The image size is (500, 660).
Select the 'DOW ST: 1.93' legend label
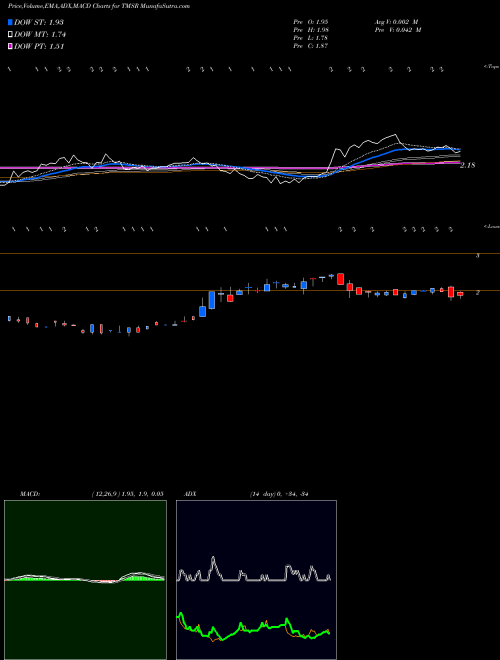click(x=38, y=22)
